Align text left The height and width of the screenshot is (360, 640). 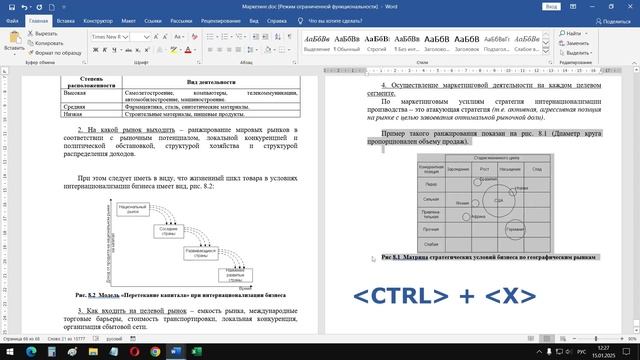click(210, 50)
